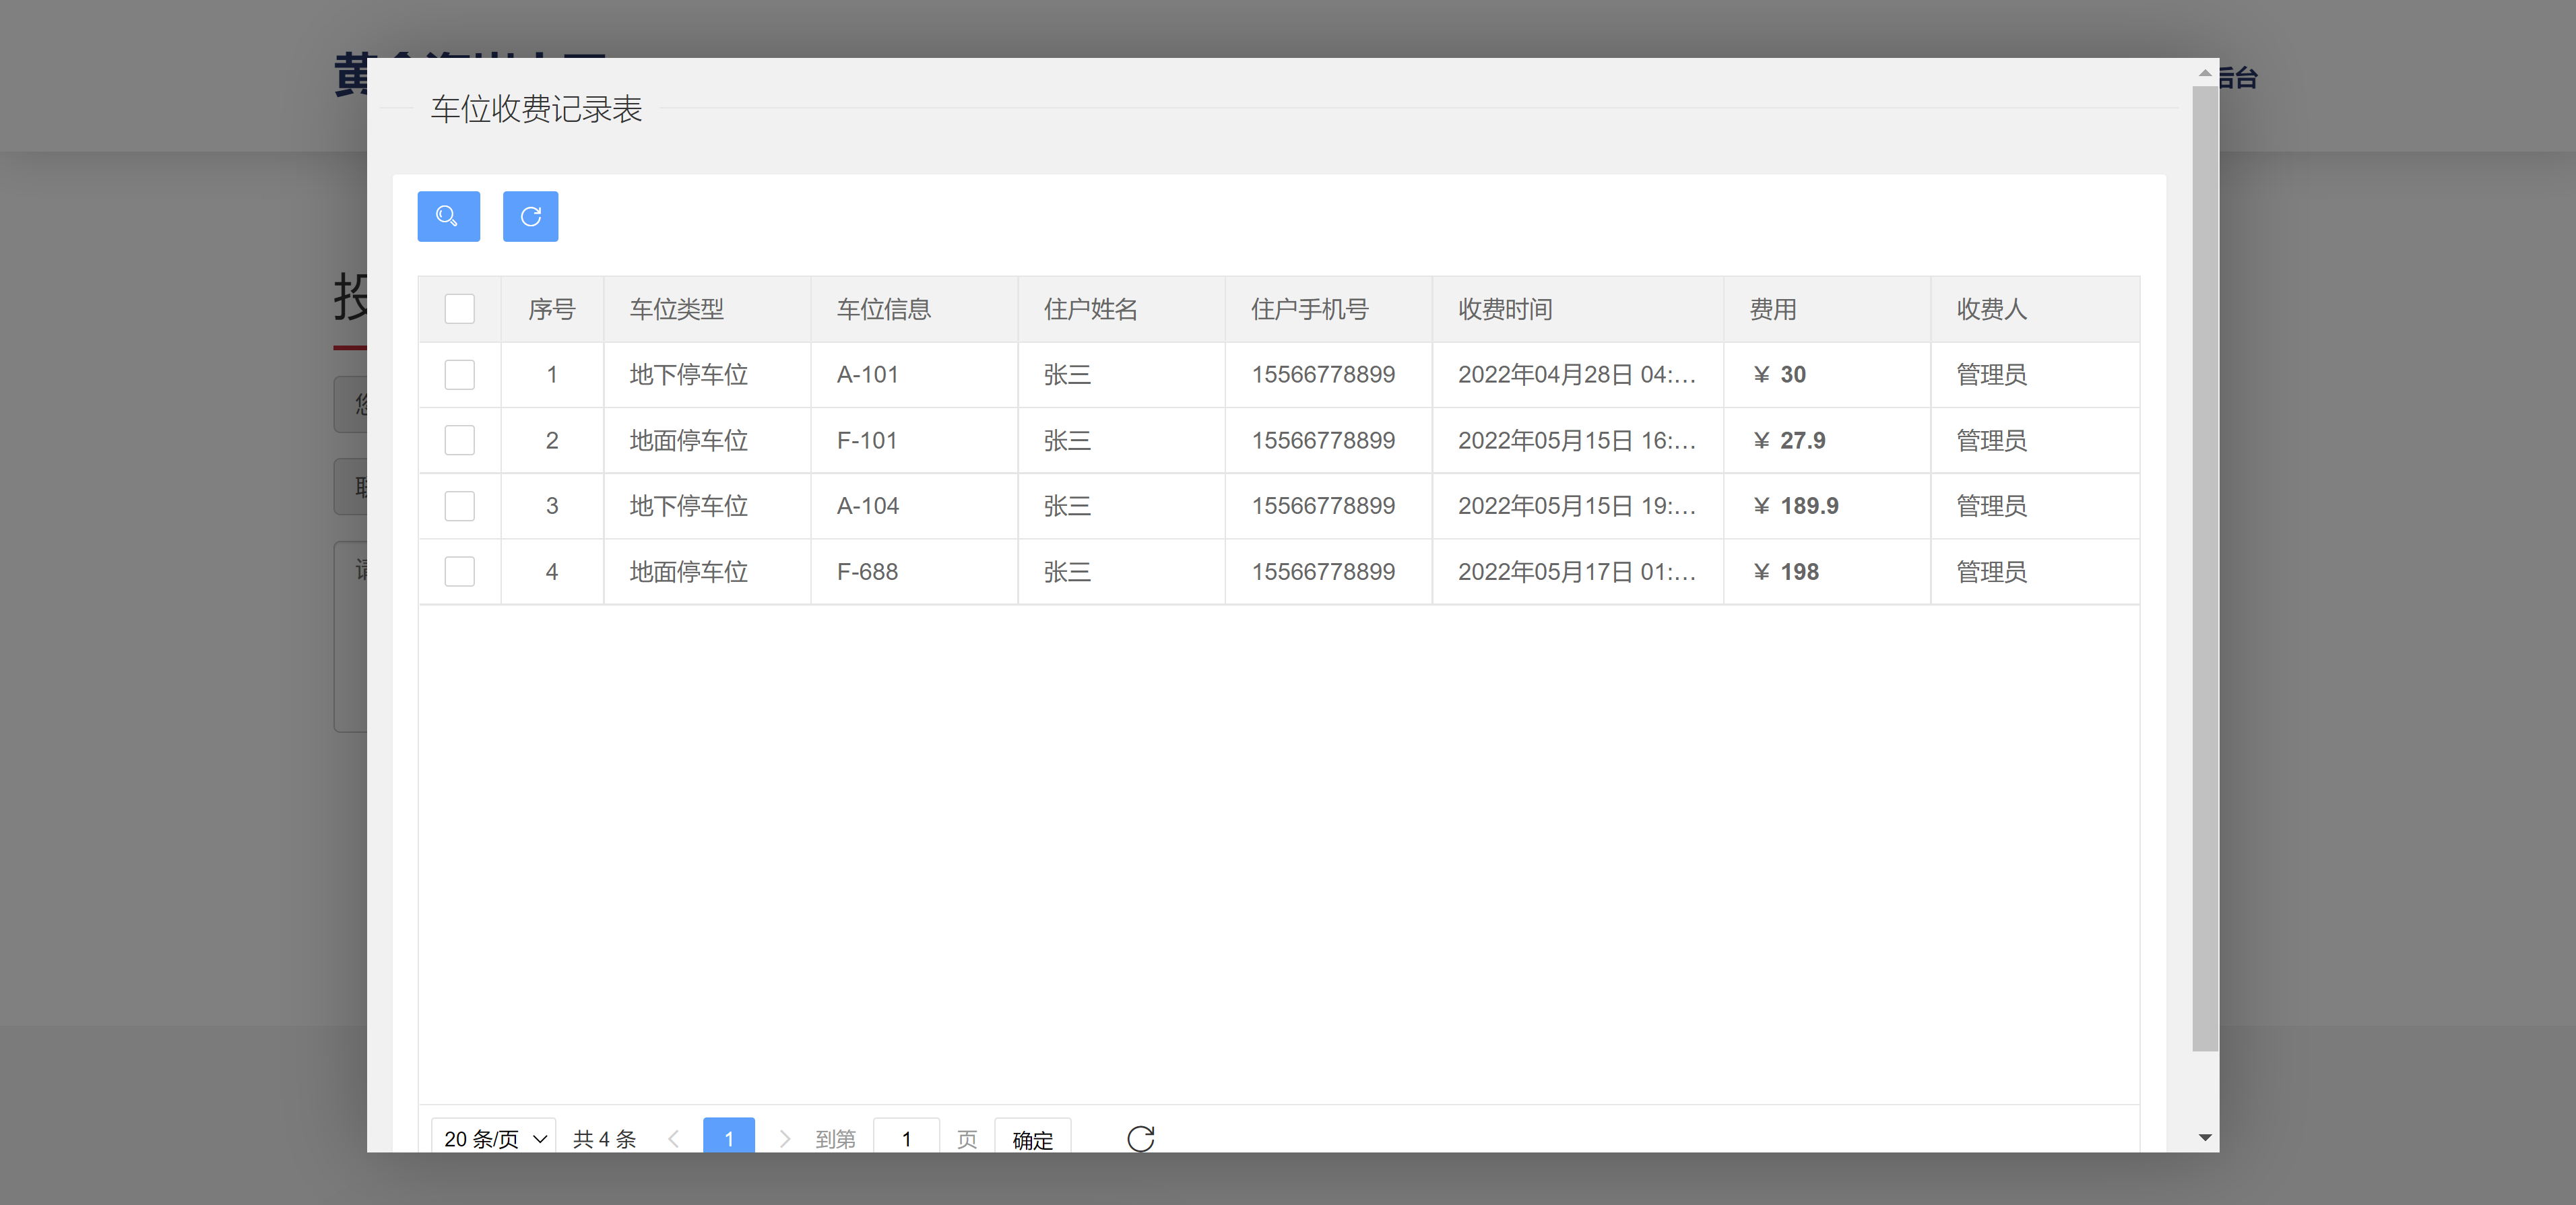The width and height of the screenshot is (2576, 1205).
Task: Check the checkbox for row A-104
Action: [460, 506]
